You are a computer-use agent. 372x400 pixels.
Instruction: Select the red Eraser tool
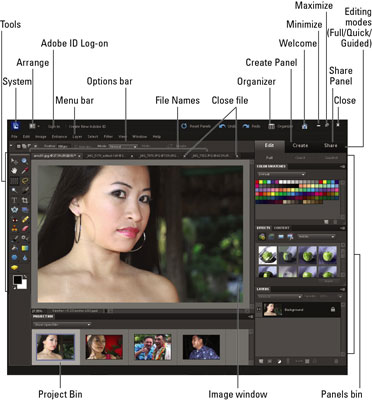[x=25, y=229]
